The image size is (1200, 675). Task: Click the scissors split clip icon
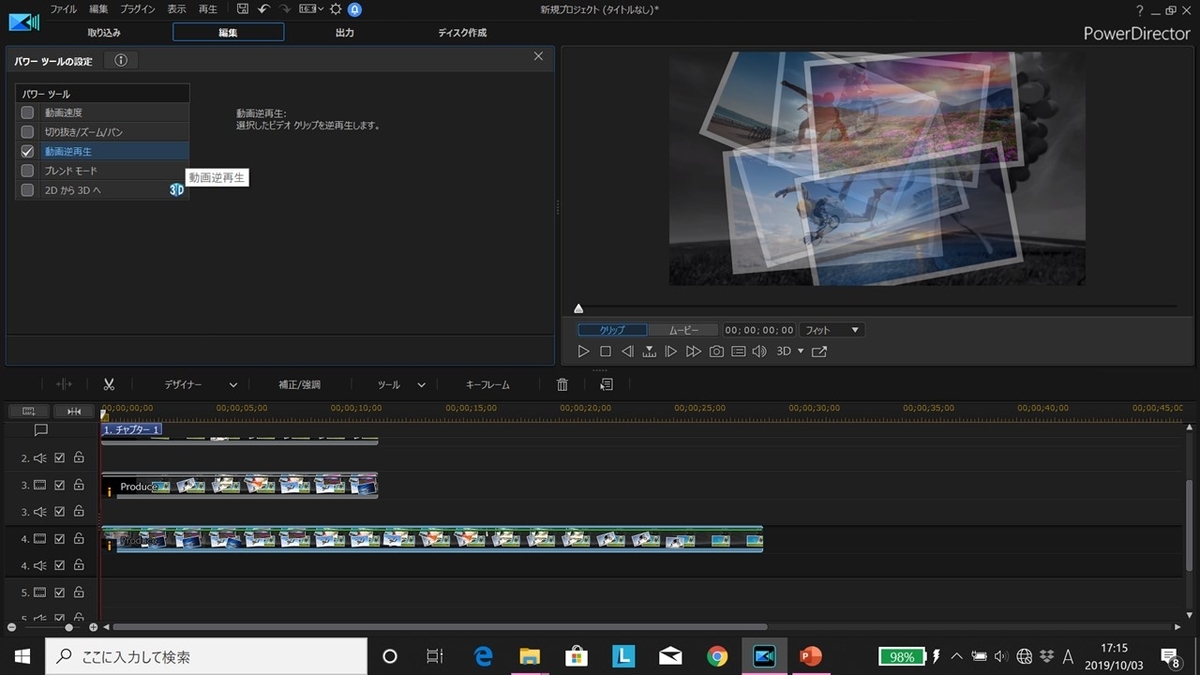109,384
